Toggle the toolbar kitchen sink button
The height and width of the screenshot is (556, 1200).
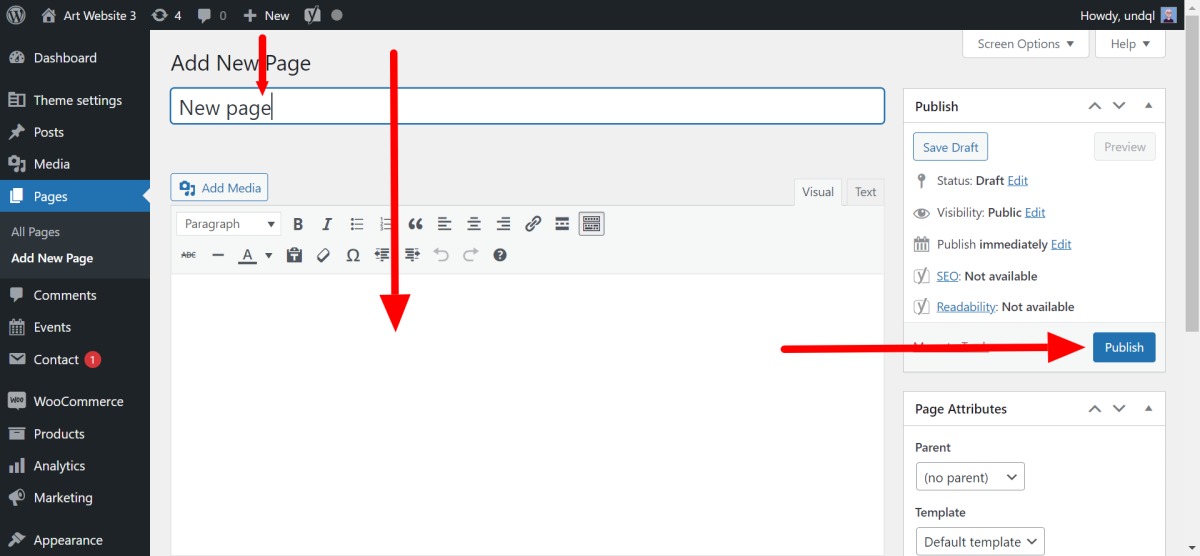(591, 224)
